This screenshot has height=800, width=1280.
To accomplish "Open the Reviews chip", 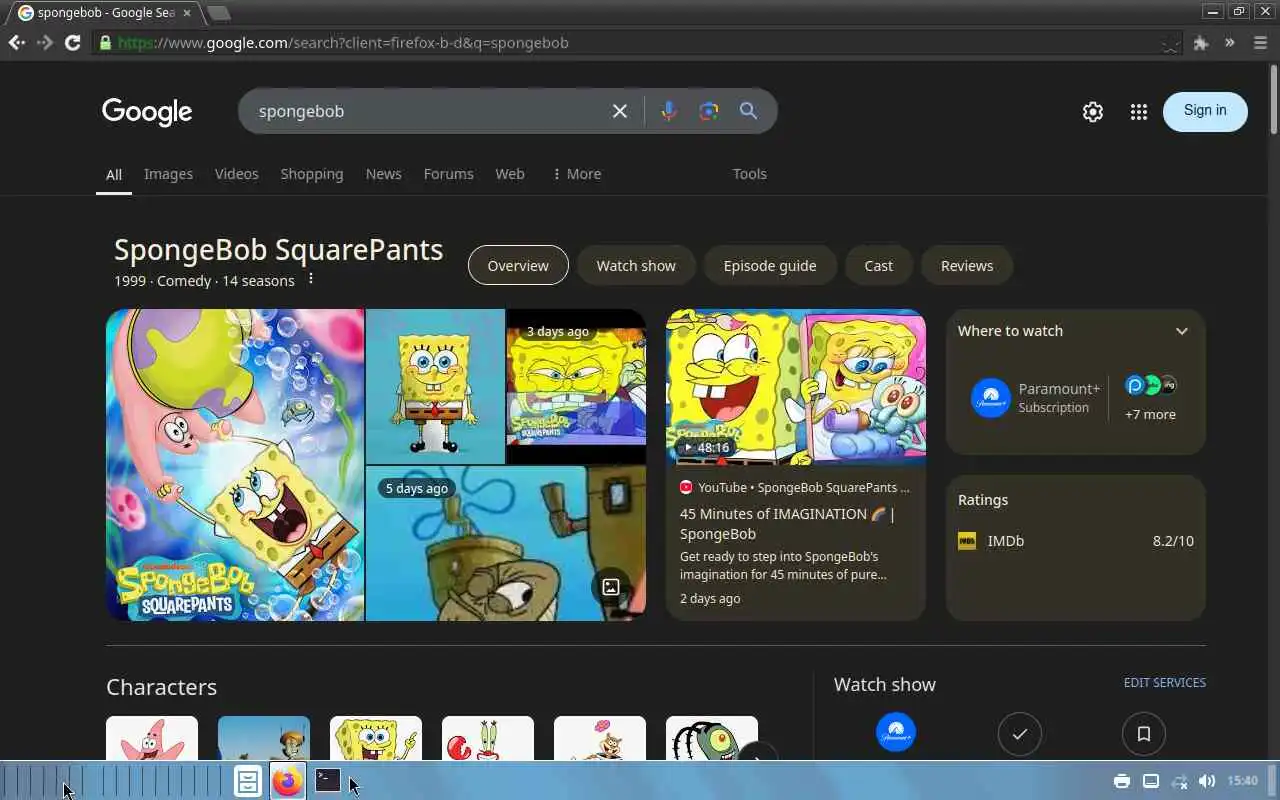I will (x=967, y=265).
